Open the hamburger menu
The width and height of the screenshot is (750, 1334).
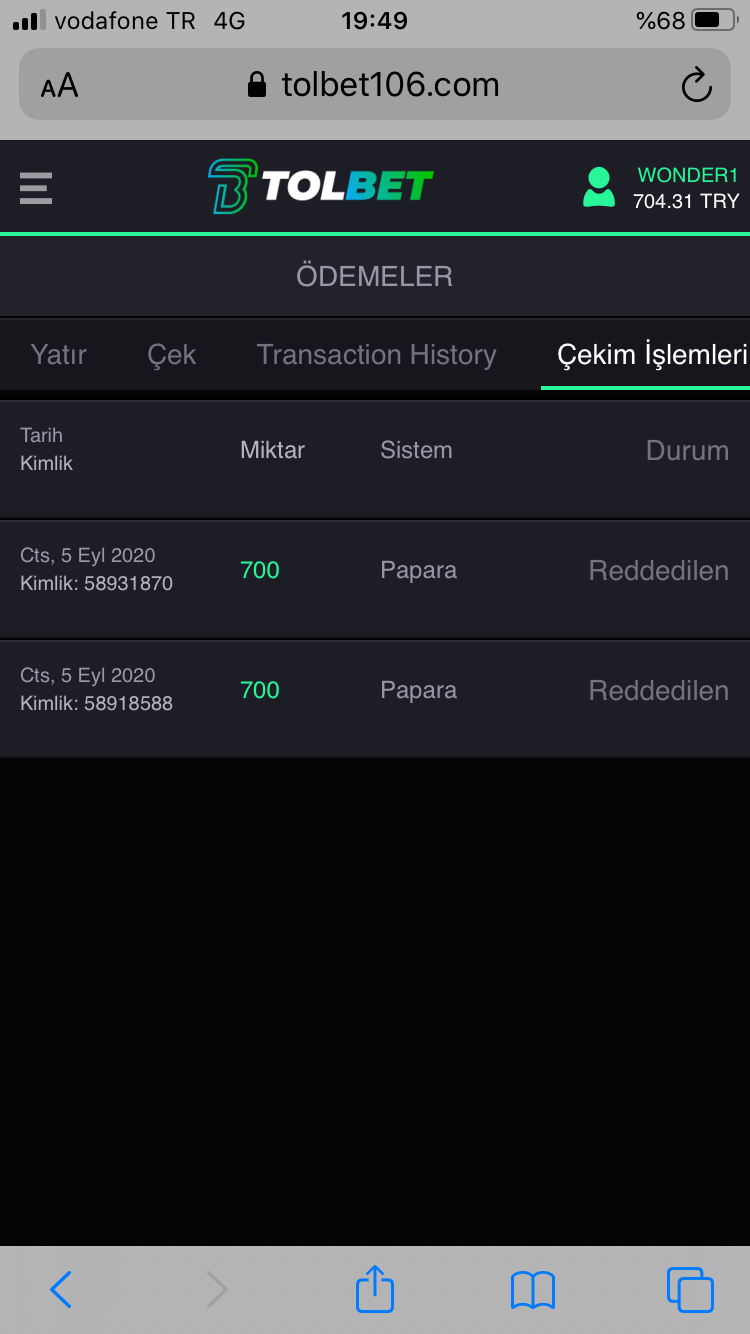tap(36, 188)
